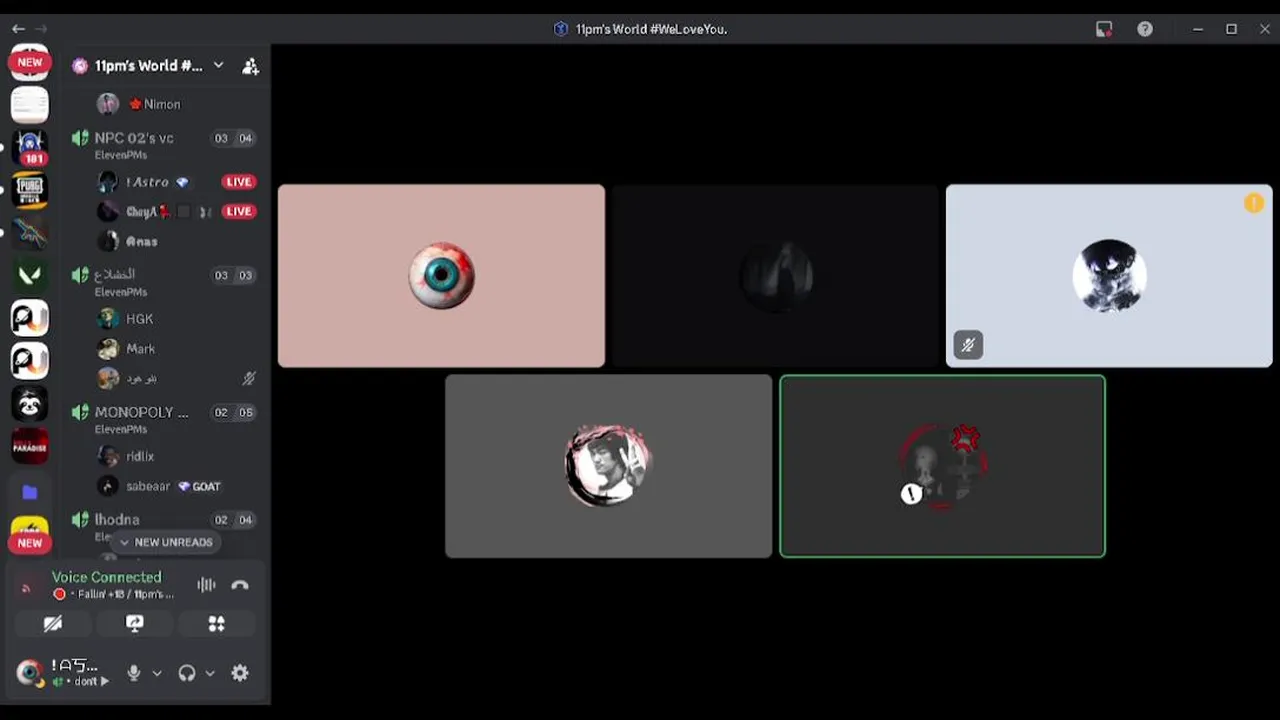
Task: Toggle headphone deafen
Action: point(186,673)
